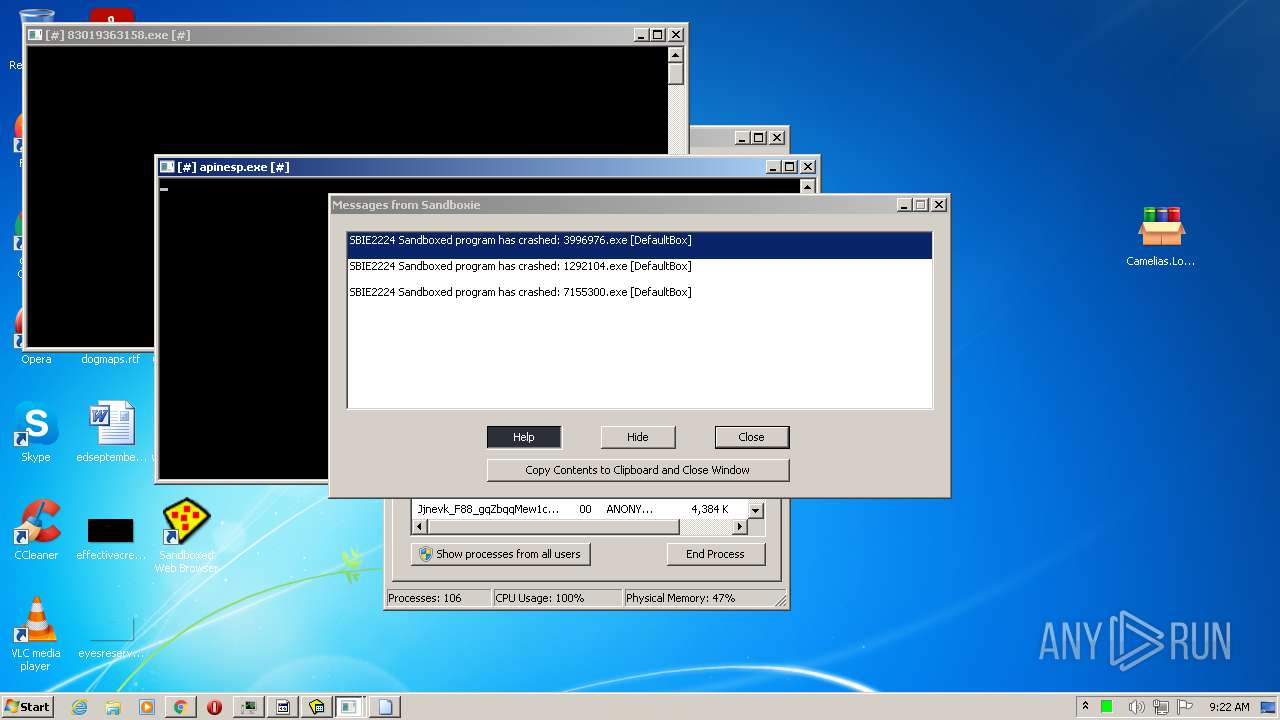The height and width of the screenshot is (720, 1280).
Task: Select the 7155300.exe crash message
Action: click(x=640, y=293)
